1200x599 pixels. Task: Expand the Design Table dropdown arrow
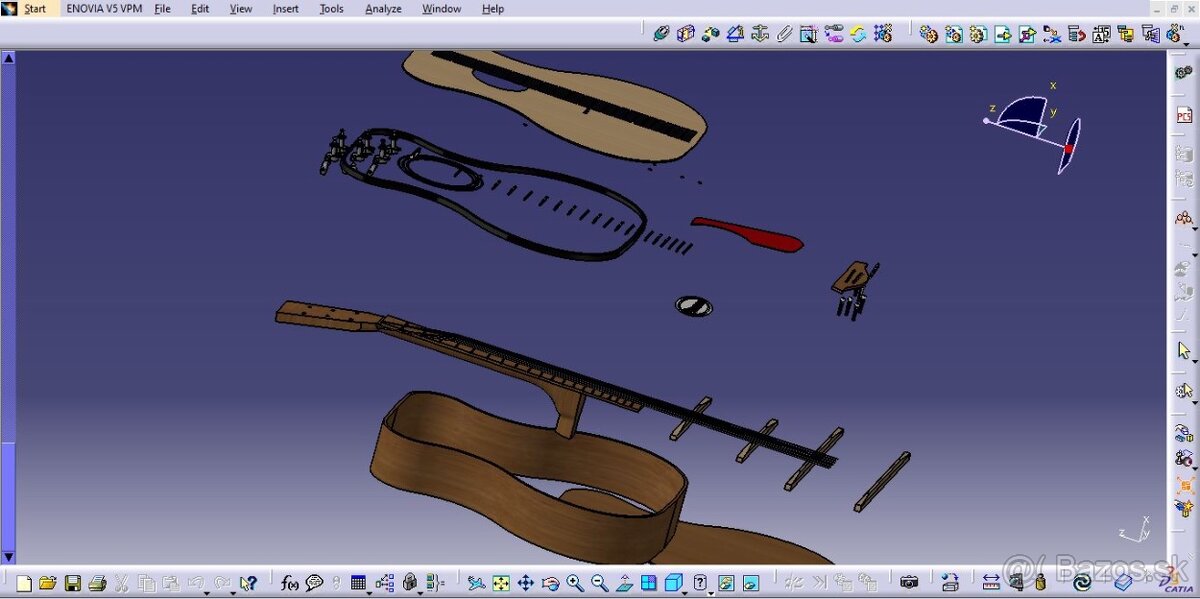[371, 591]
